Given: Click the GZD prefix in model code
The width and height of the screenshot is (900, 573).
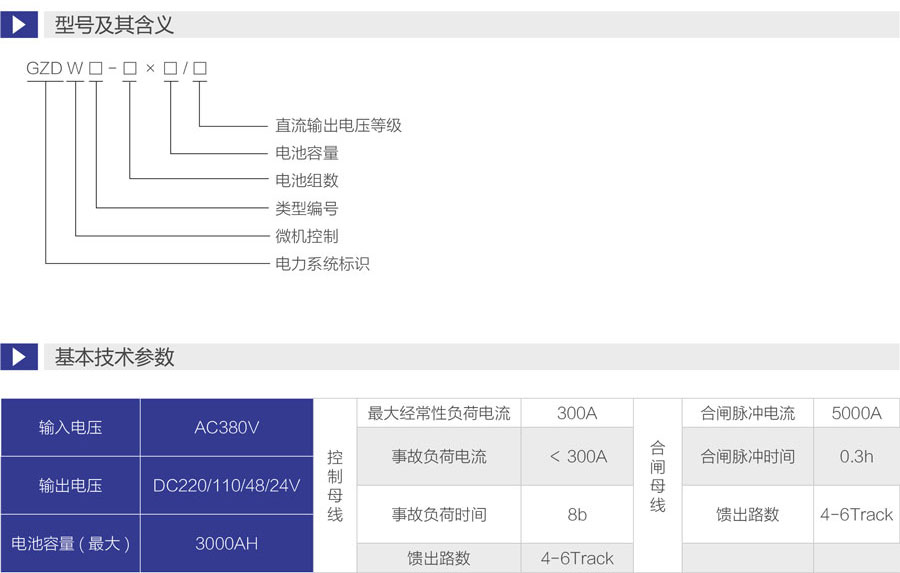Looking at the screenshot, I should pos(44,69).
